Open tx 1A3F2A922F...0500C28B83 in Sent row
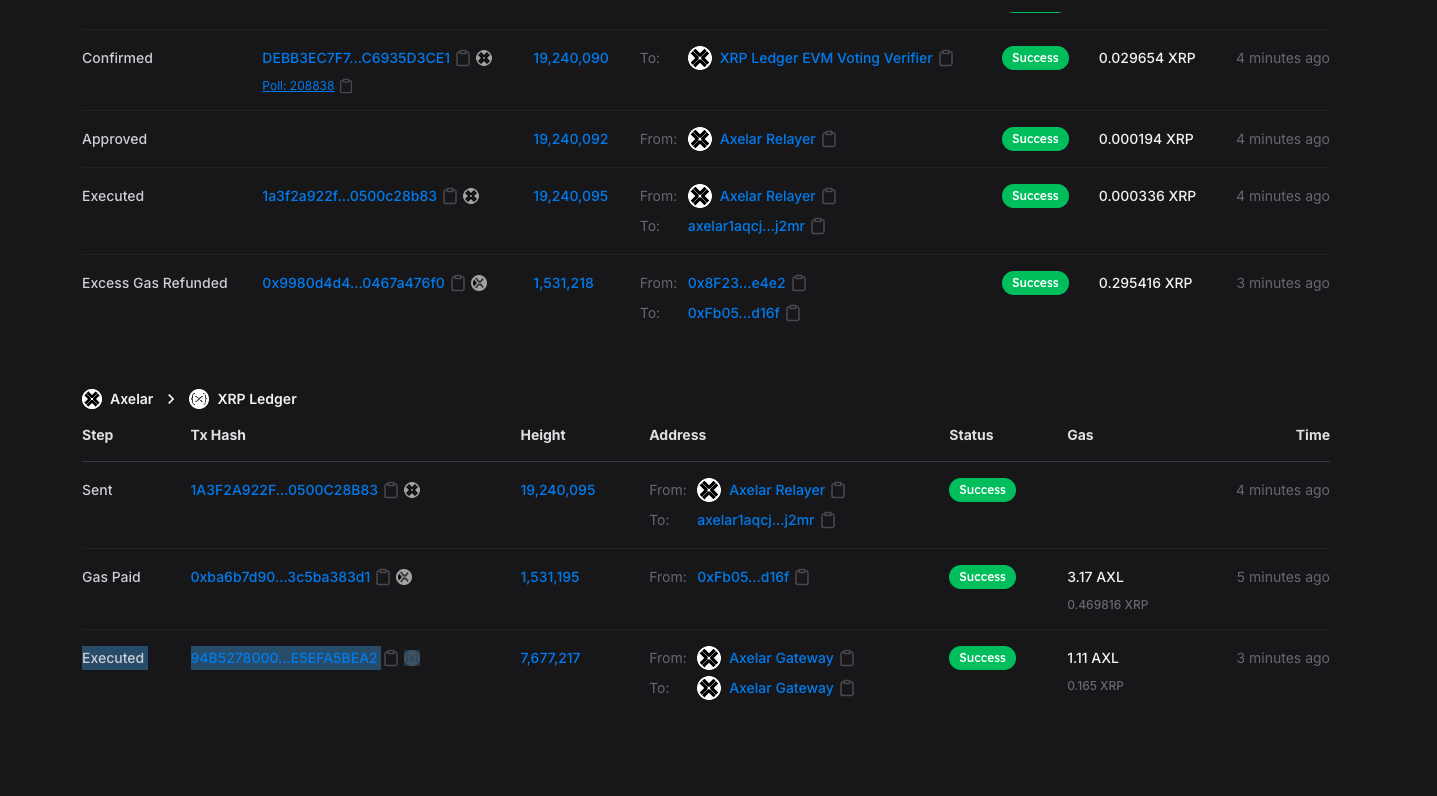1437x796 pixels. pos(284,490)
